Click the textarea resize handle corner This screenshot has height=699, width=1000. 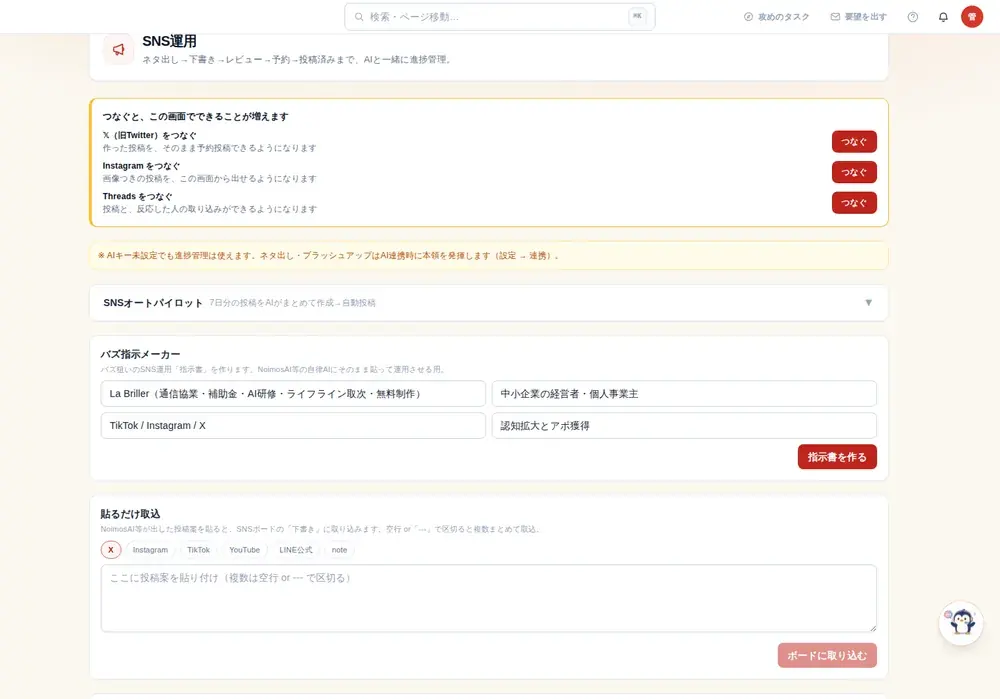click(872, 628)
